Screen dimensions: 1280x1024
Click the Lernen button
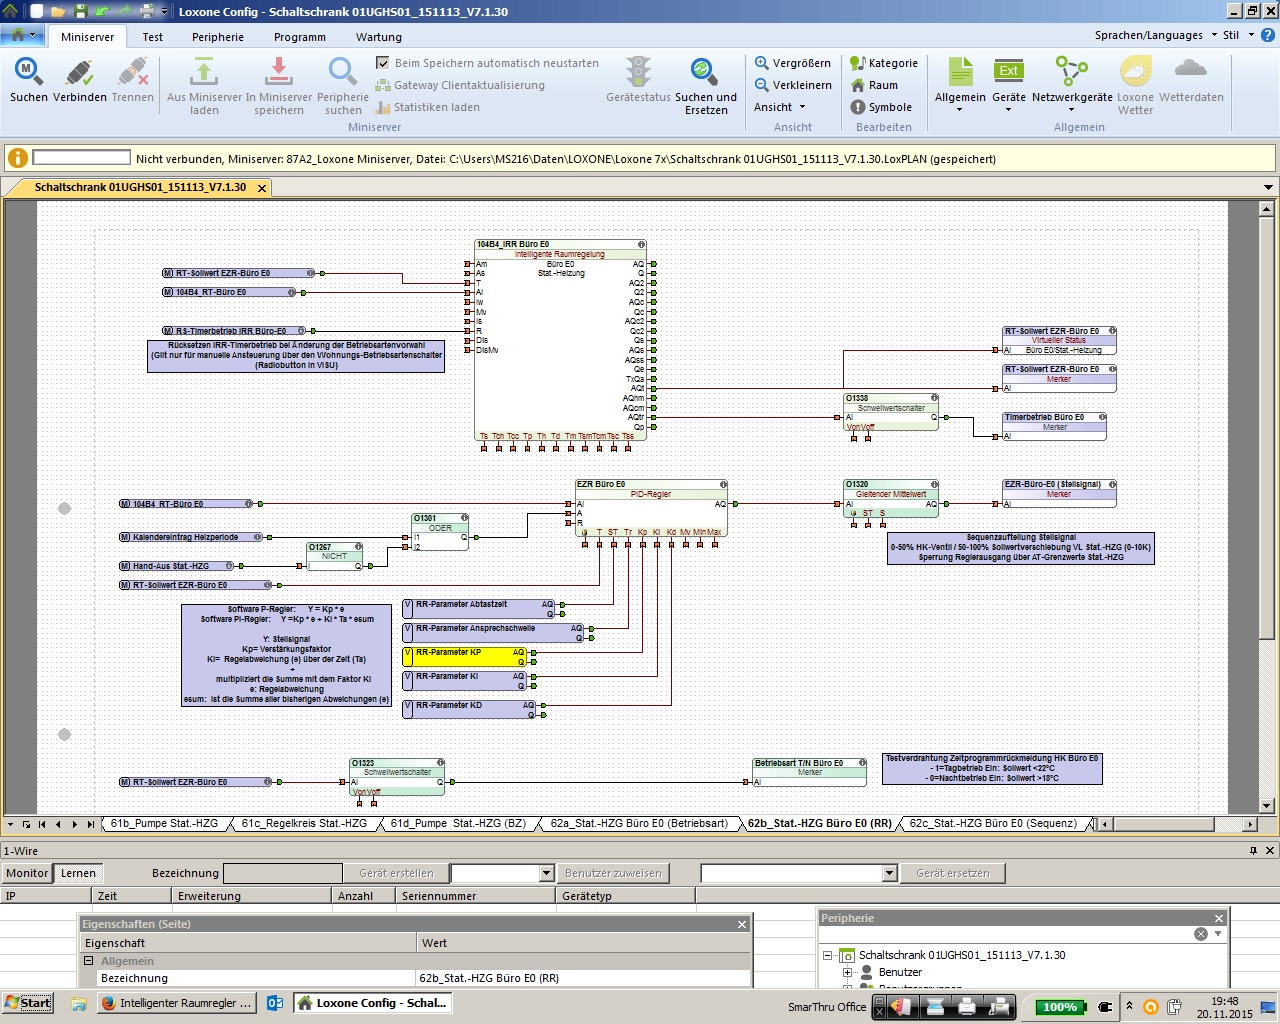(x=78, y=873)
